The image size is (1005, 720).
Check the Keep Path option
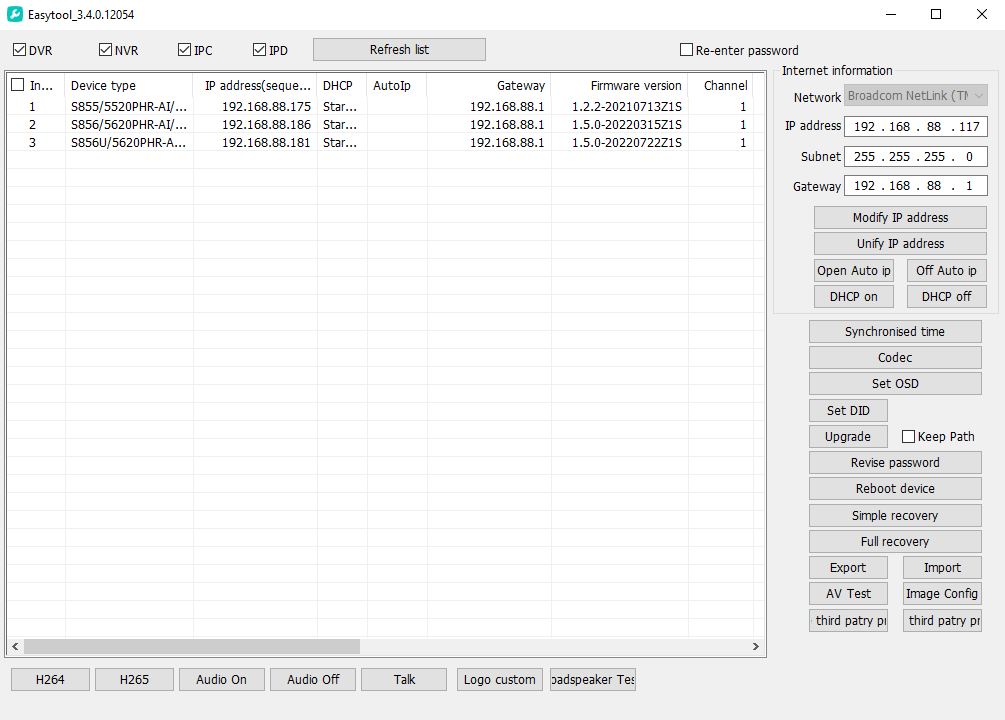[908, 437]
